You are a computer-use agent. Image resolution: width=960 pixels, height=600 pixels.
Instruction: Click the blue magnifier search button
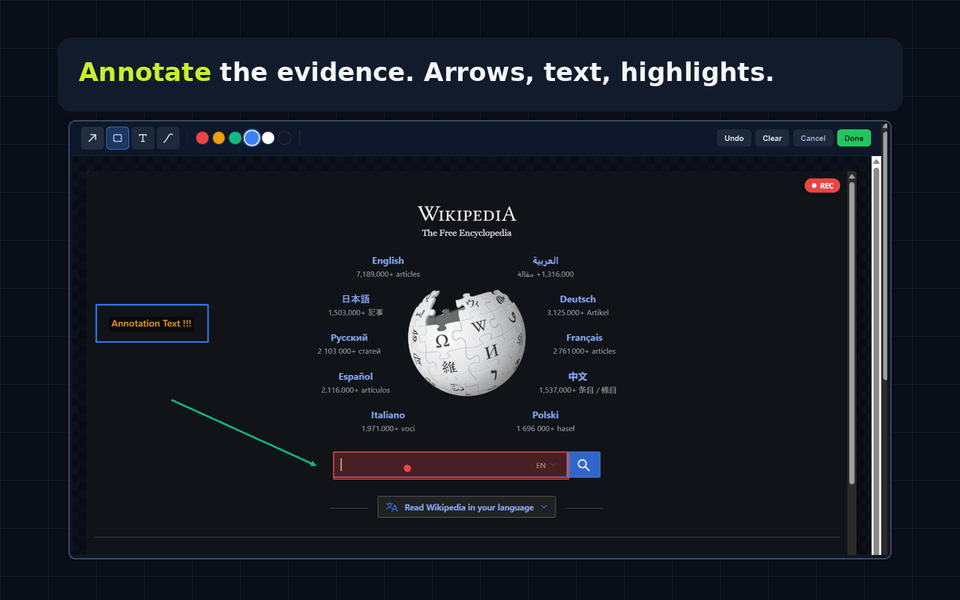[x=584, y=465]
